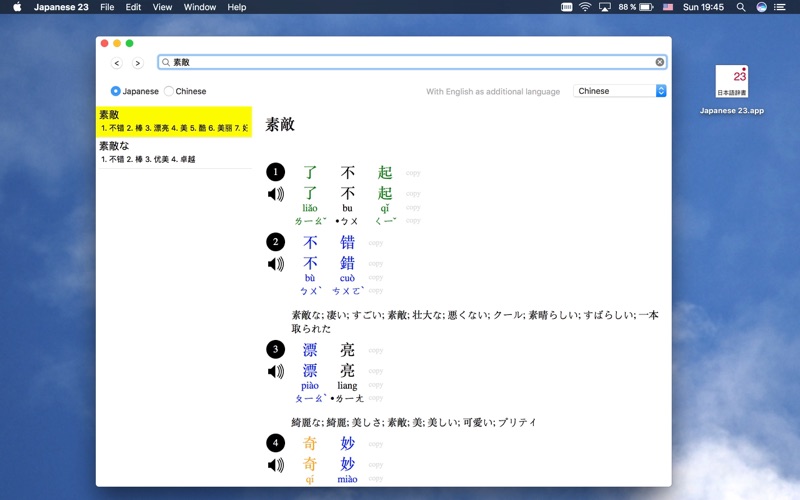Image resolution: width=800 pixels, height=500 pixels.
Task: Select the Japanese radio button
Action: tap(116, 91)
